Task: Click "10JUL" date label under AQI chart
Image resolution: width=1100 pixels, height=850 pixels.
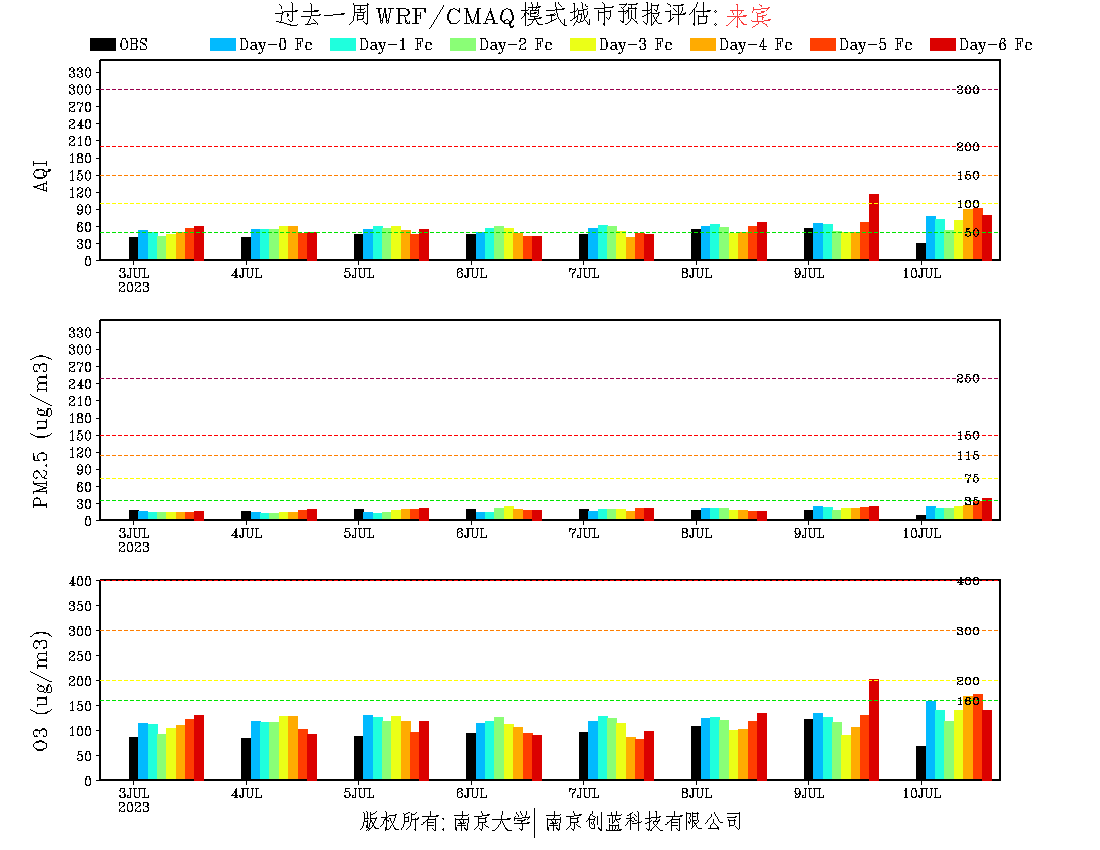Action: (x=921, y=273)
